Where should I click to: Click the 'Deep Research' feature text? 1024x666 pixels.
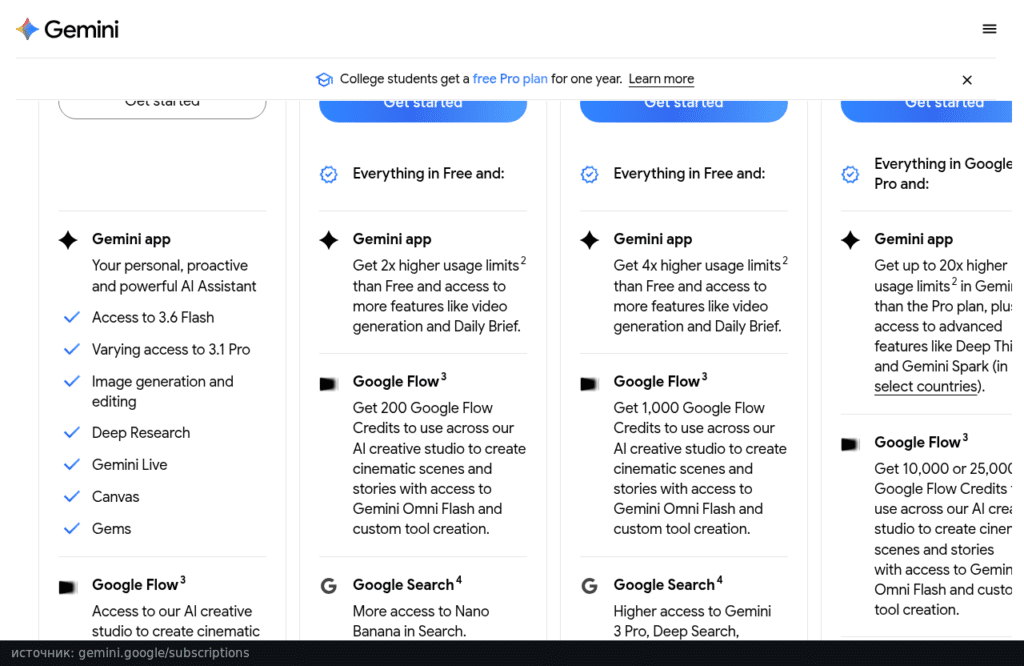pos(141,432)
